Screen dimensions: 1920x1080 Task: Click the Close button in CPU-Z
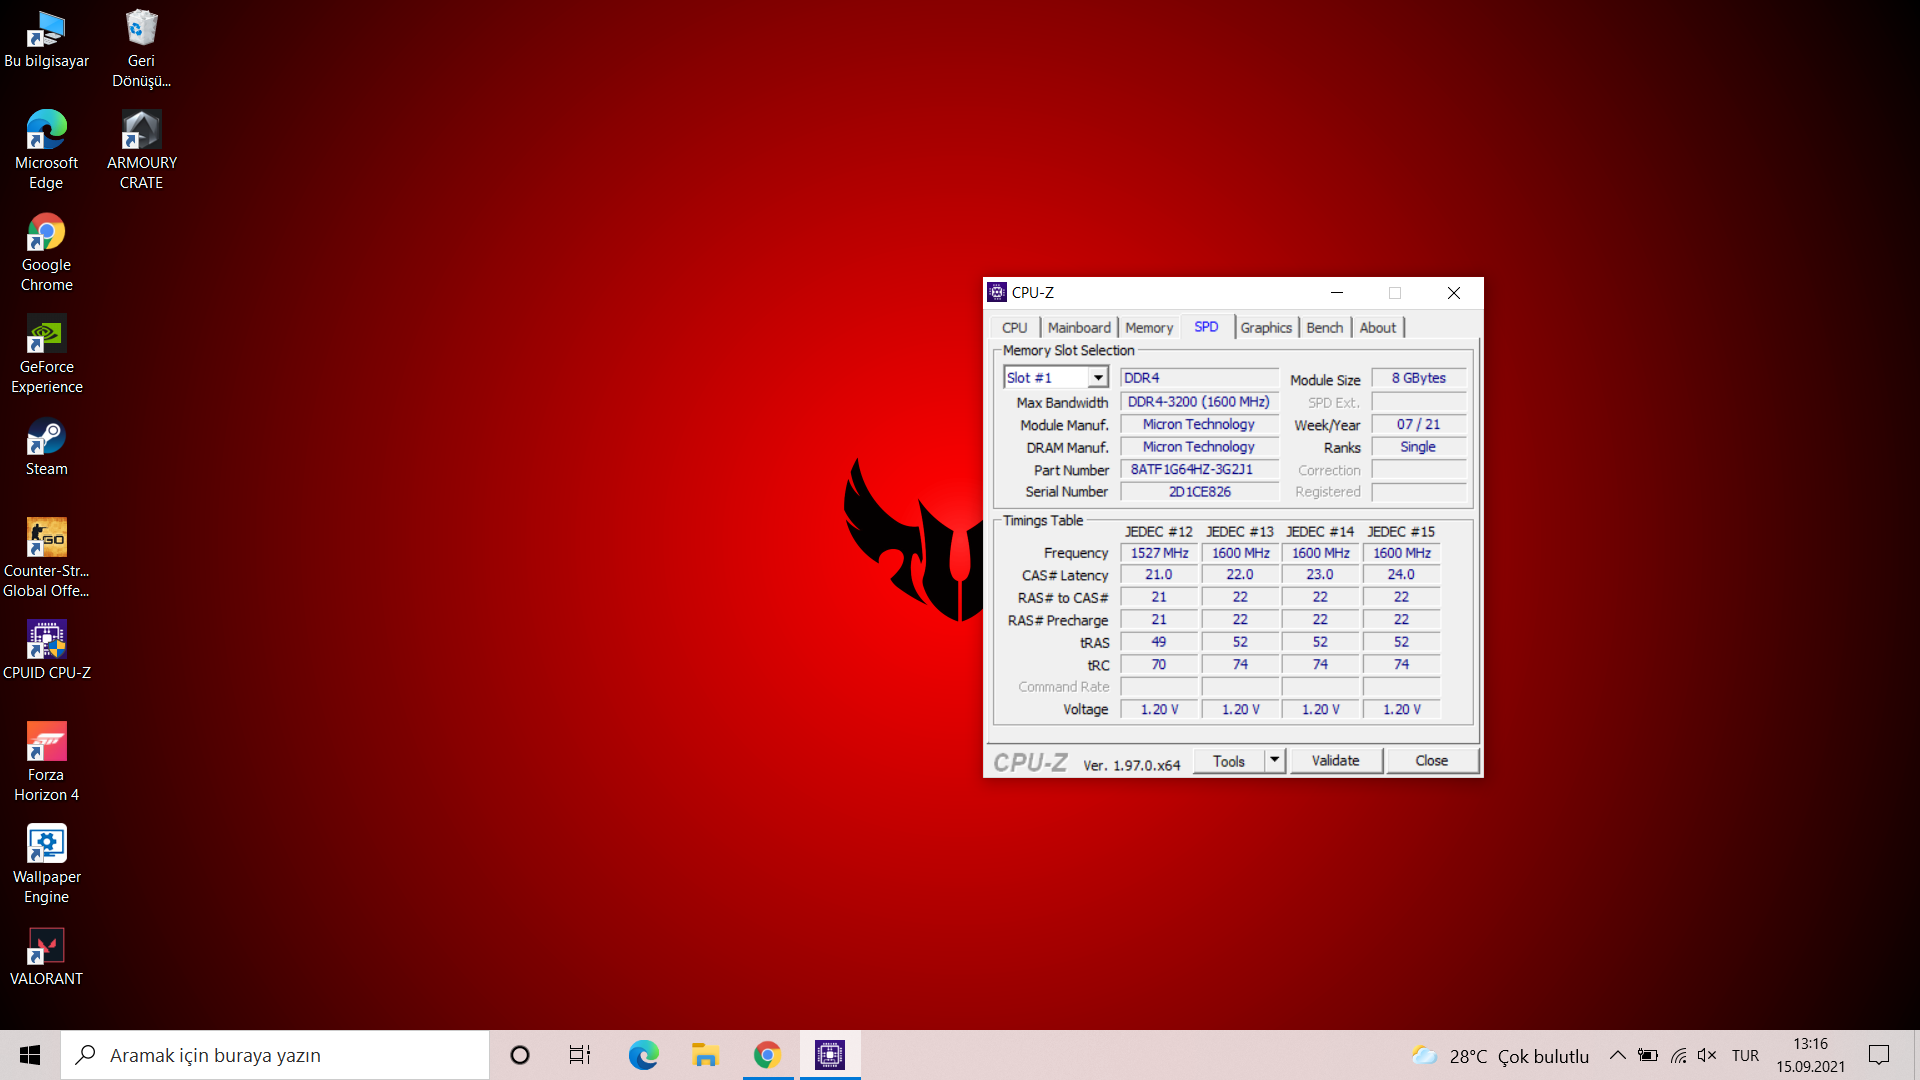[1431, 761]
